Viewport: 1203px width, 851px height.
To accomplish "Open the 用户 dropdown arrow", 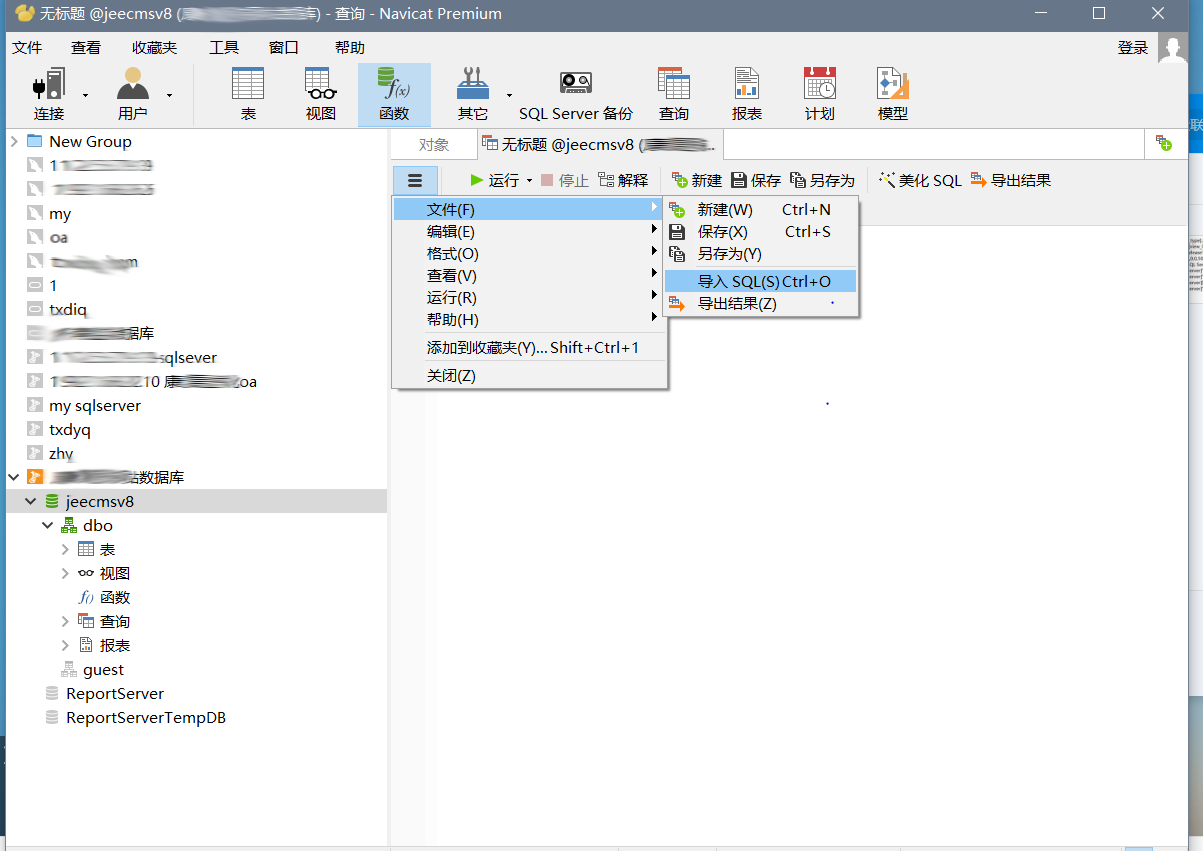I will coord(169,95).
